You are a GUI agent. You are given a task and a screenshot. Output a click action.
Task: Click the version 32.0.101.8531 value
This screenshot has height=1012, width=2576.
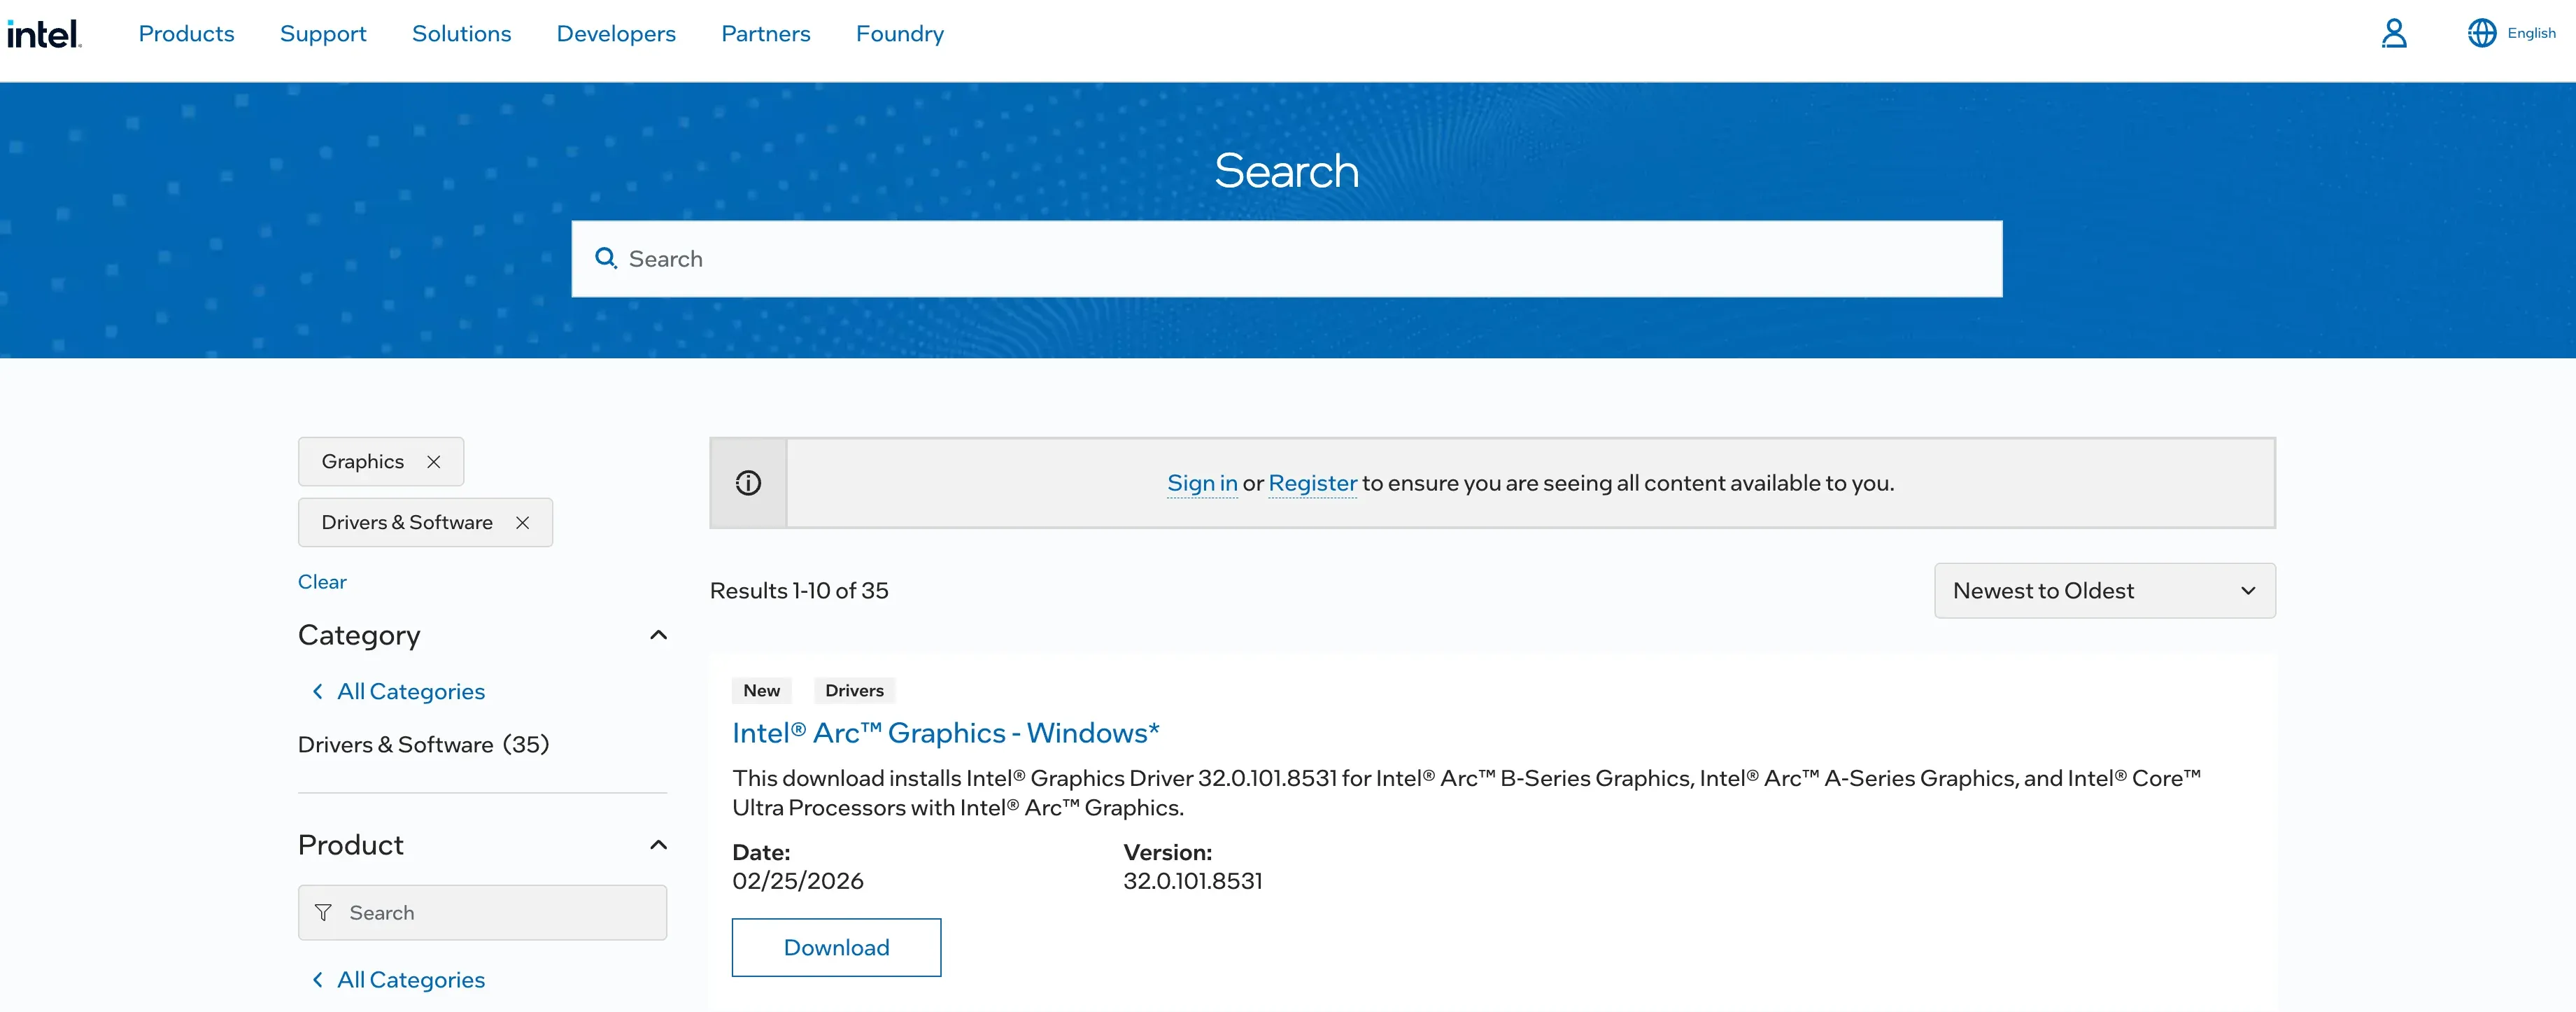[x=1192, y=881]
